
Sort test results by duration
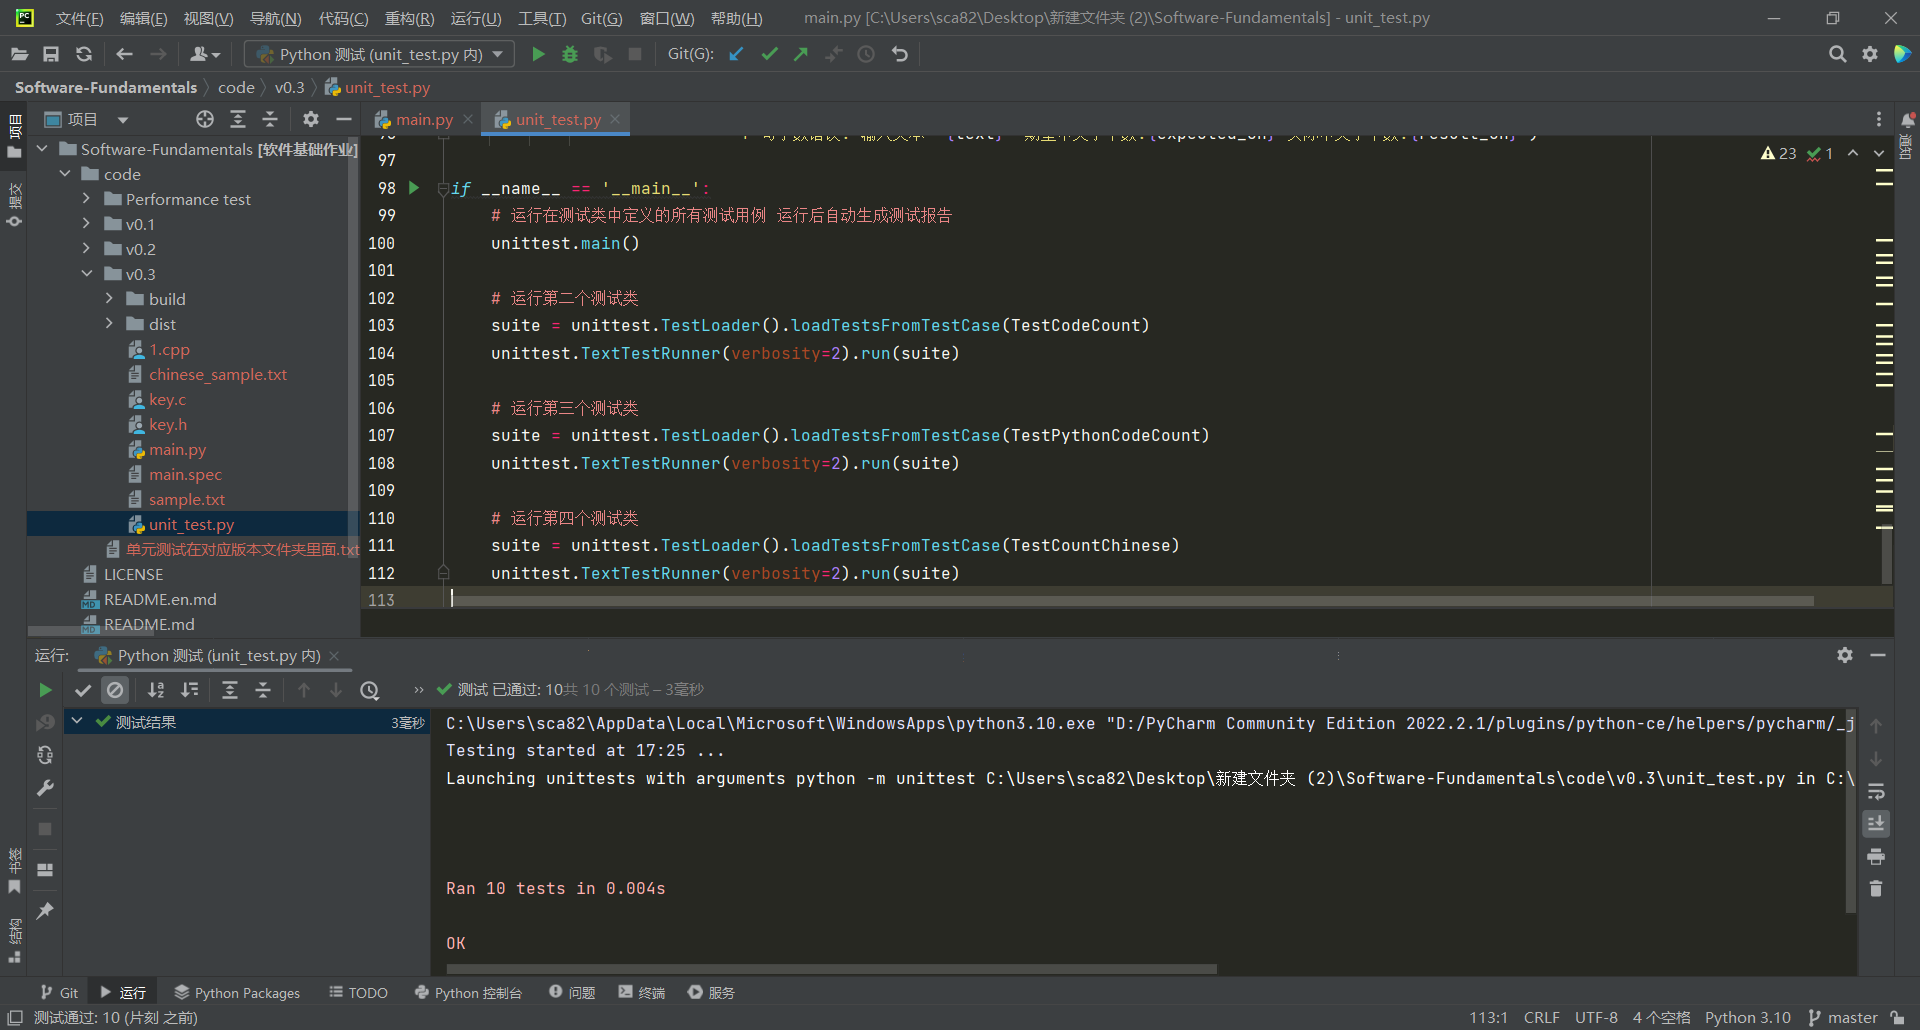tap(189, 690)
